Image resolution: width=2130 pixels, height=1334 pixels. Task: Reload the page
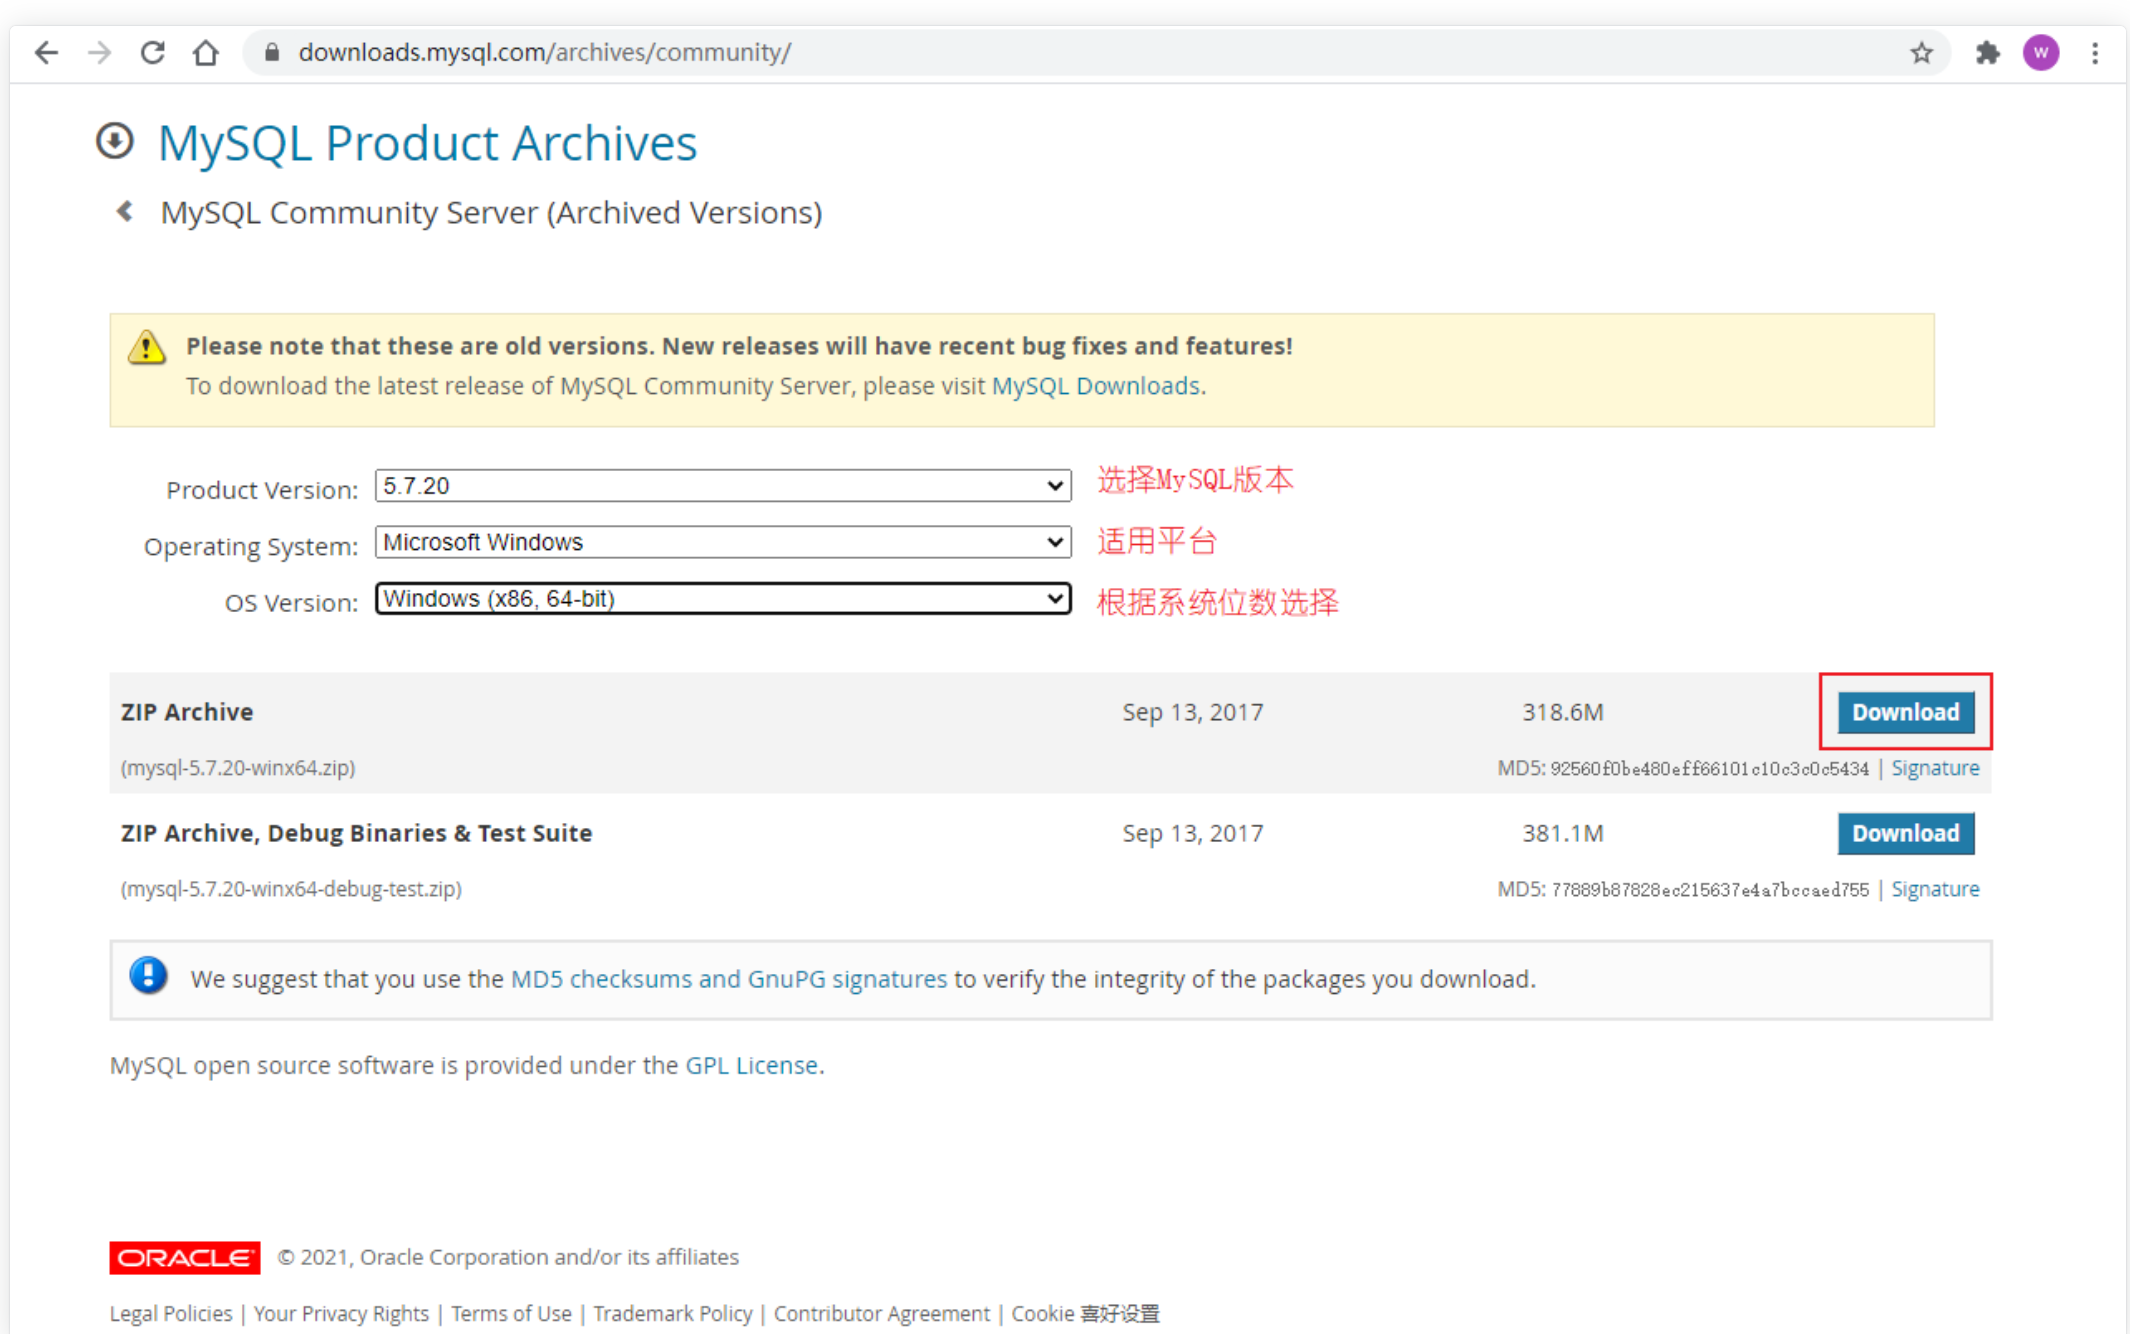152,52
